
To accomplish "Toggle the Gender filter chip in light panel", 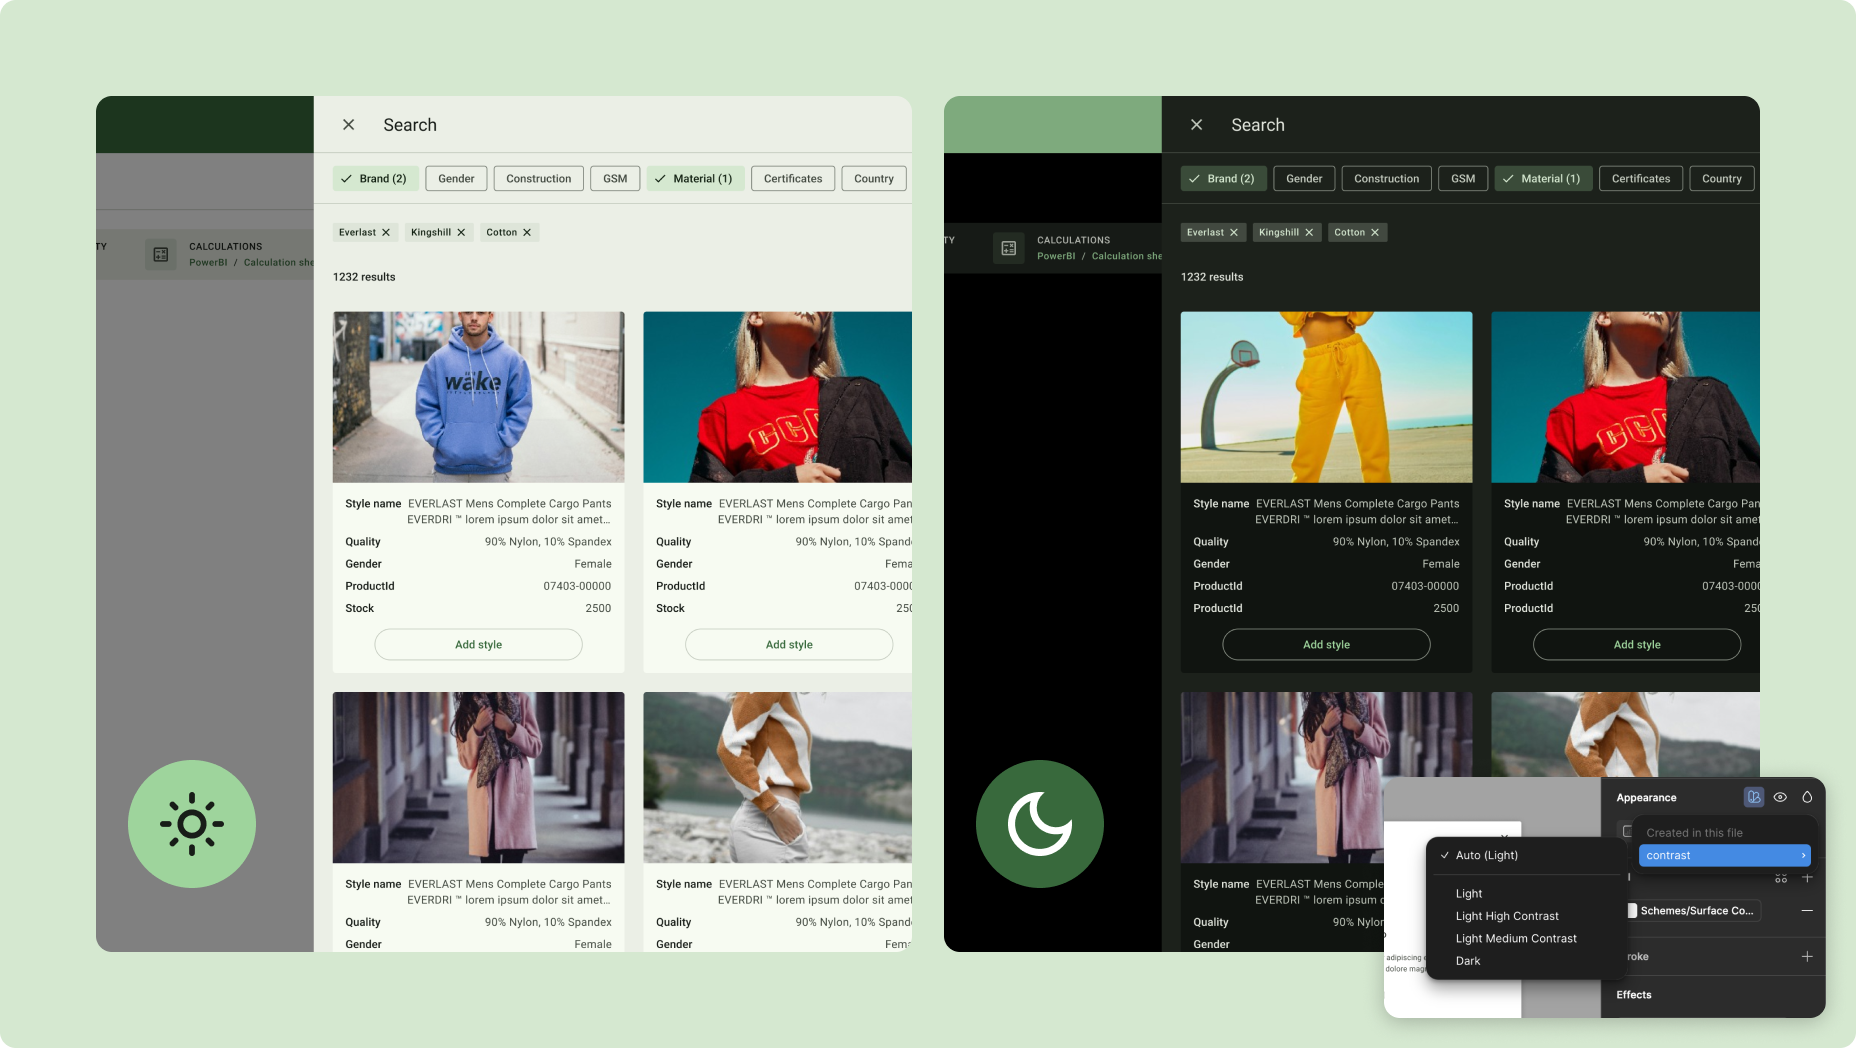I will point(456,178).
